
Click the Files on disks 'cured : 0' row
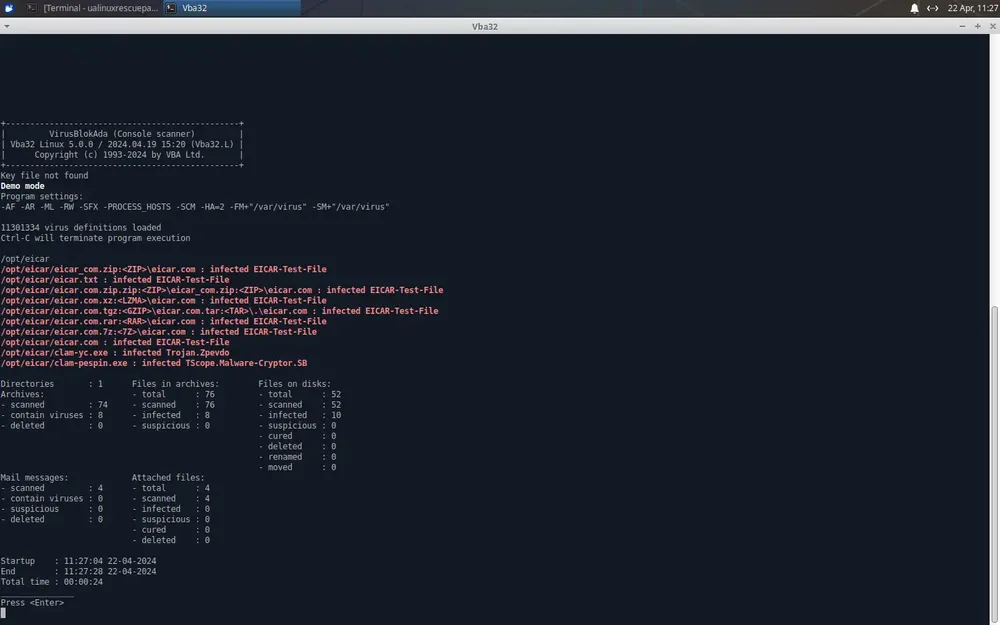pos(297,436)
